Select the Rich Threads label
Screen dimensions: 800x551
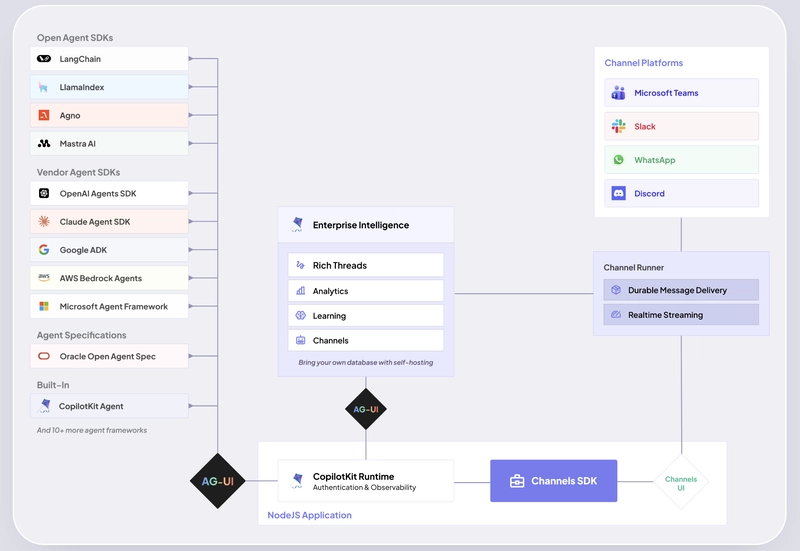[x=340, y=265]
